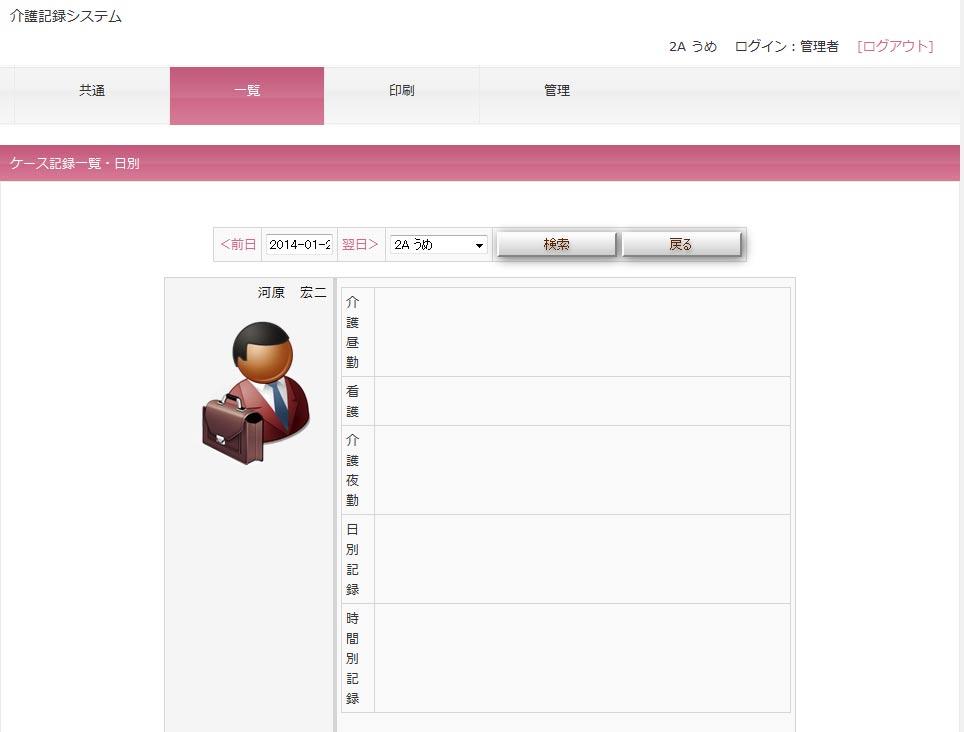964x732 pixels.
Task: Click the 介護記録システム title
Action: point(66,17)
